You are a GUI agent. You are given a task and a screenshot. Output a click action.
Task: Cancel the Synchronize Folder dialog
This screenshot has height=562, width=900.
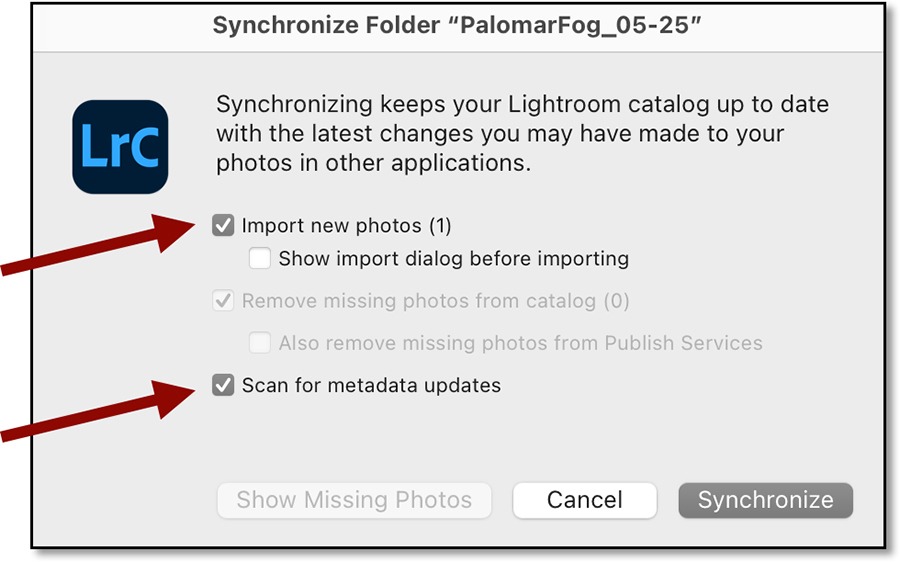pyautogui.click(x=585, y=500)
